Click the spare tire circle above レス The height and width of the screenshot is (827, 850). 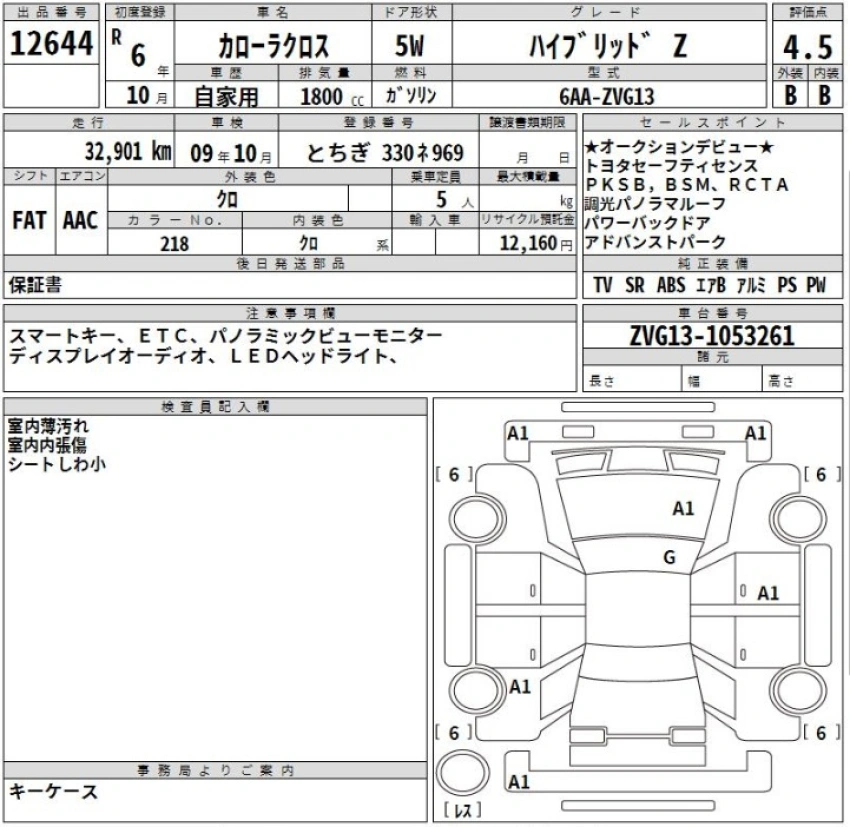[x=462, y=773]
